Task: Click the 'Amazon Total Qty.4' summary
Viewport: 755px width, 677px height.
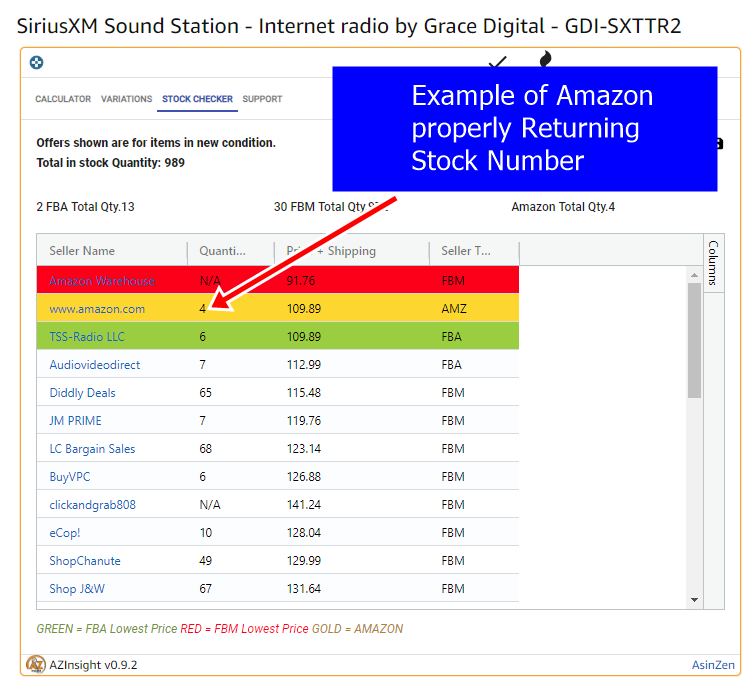Action: [x=563, y=207]
